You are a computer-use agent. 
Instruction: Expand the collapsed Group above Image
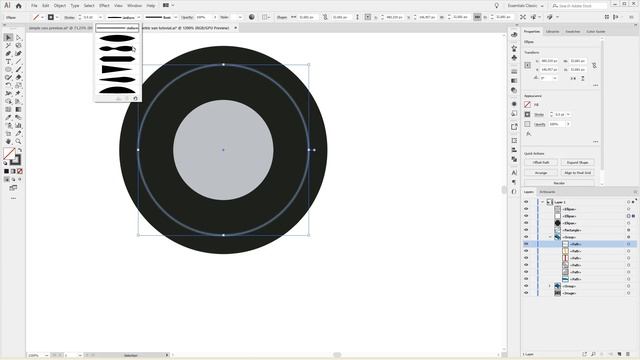[550, 286]
